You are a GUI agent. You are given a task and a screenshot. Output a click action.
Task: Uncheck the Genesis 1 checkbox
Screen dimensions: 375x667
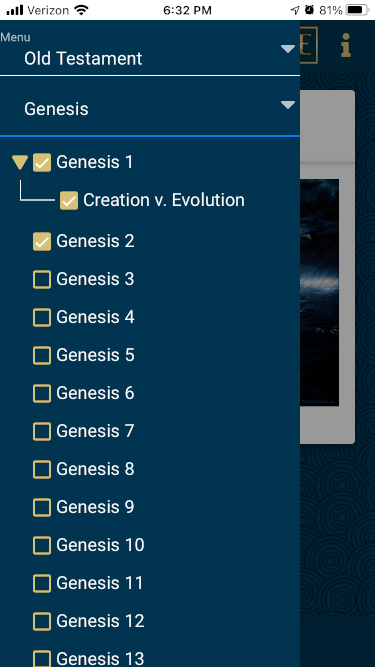[42, 162]
